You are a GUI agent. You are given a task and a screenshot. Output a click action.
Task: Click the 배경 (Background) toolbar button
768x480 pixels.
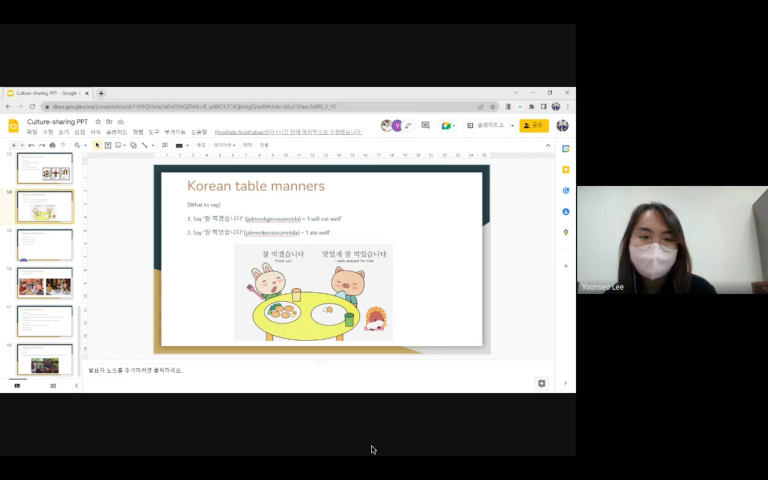click(x=201, y=145)
